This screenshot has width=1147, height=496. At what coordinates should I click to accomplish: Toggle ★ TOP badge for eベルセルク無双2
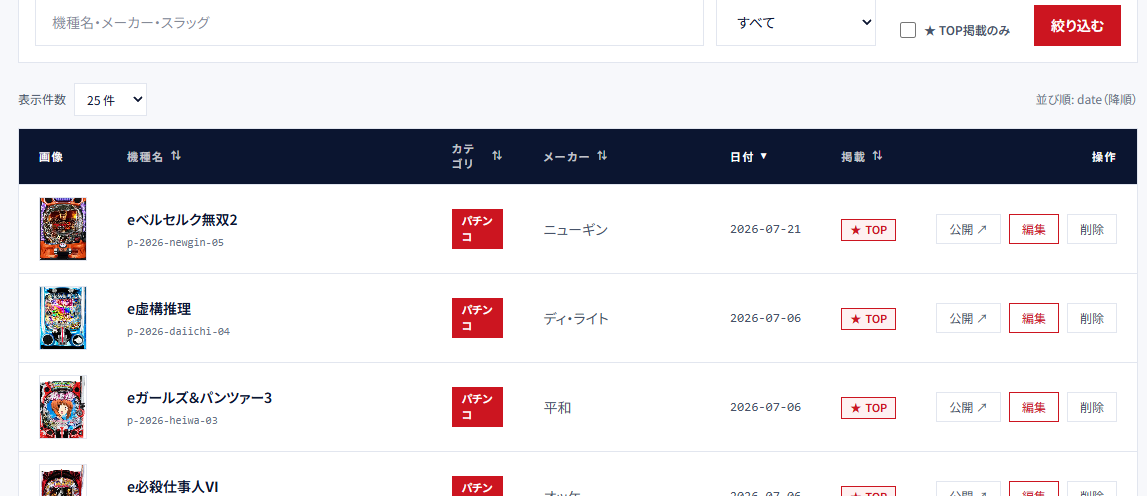point(868,230)
